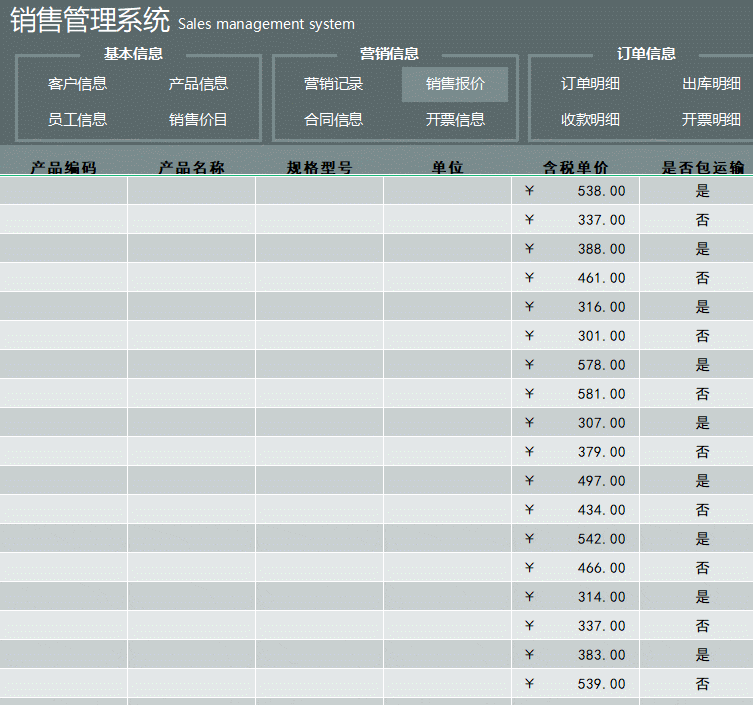The height and width of the screenshot is (705, 753).
Task: Select the empty 产品名称 cell in 388.00 row
Action: click(192, 249)
